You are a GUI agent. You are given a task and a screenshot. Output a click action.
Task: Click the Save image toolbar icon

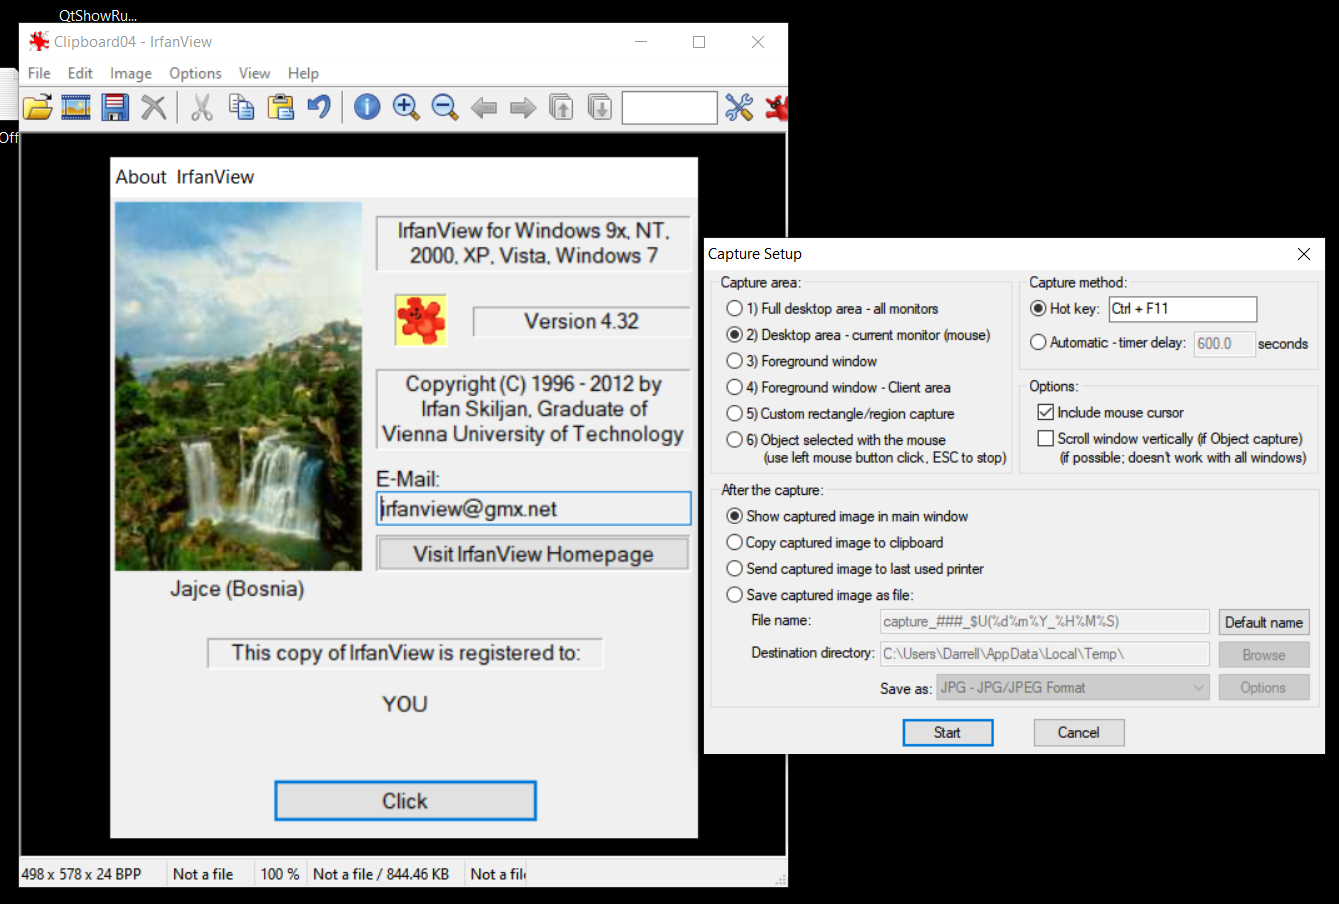coord(114,107)
